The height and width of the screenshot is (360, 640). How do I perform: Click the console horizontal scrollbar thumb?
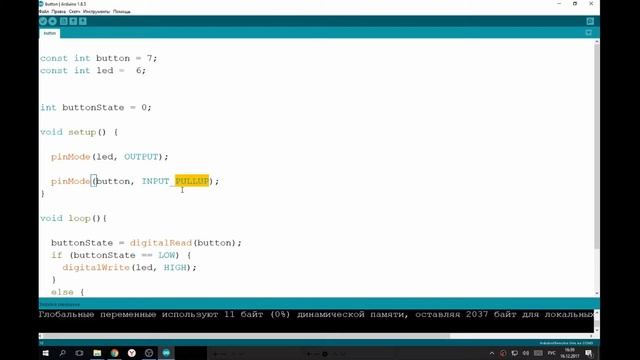point(246,336)
